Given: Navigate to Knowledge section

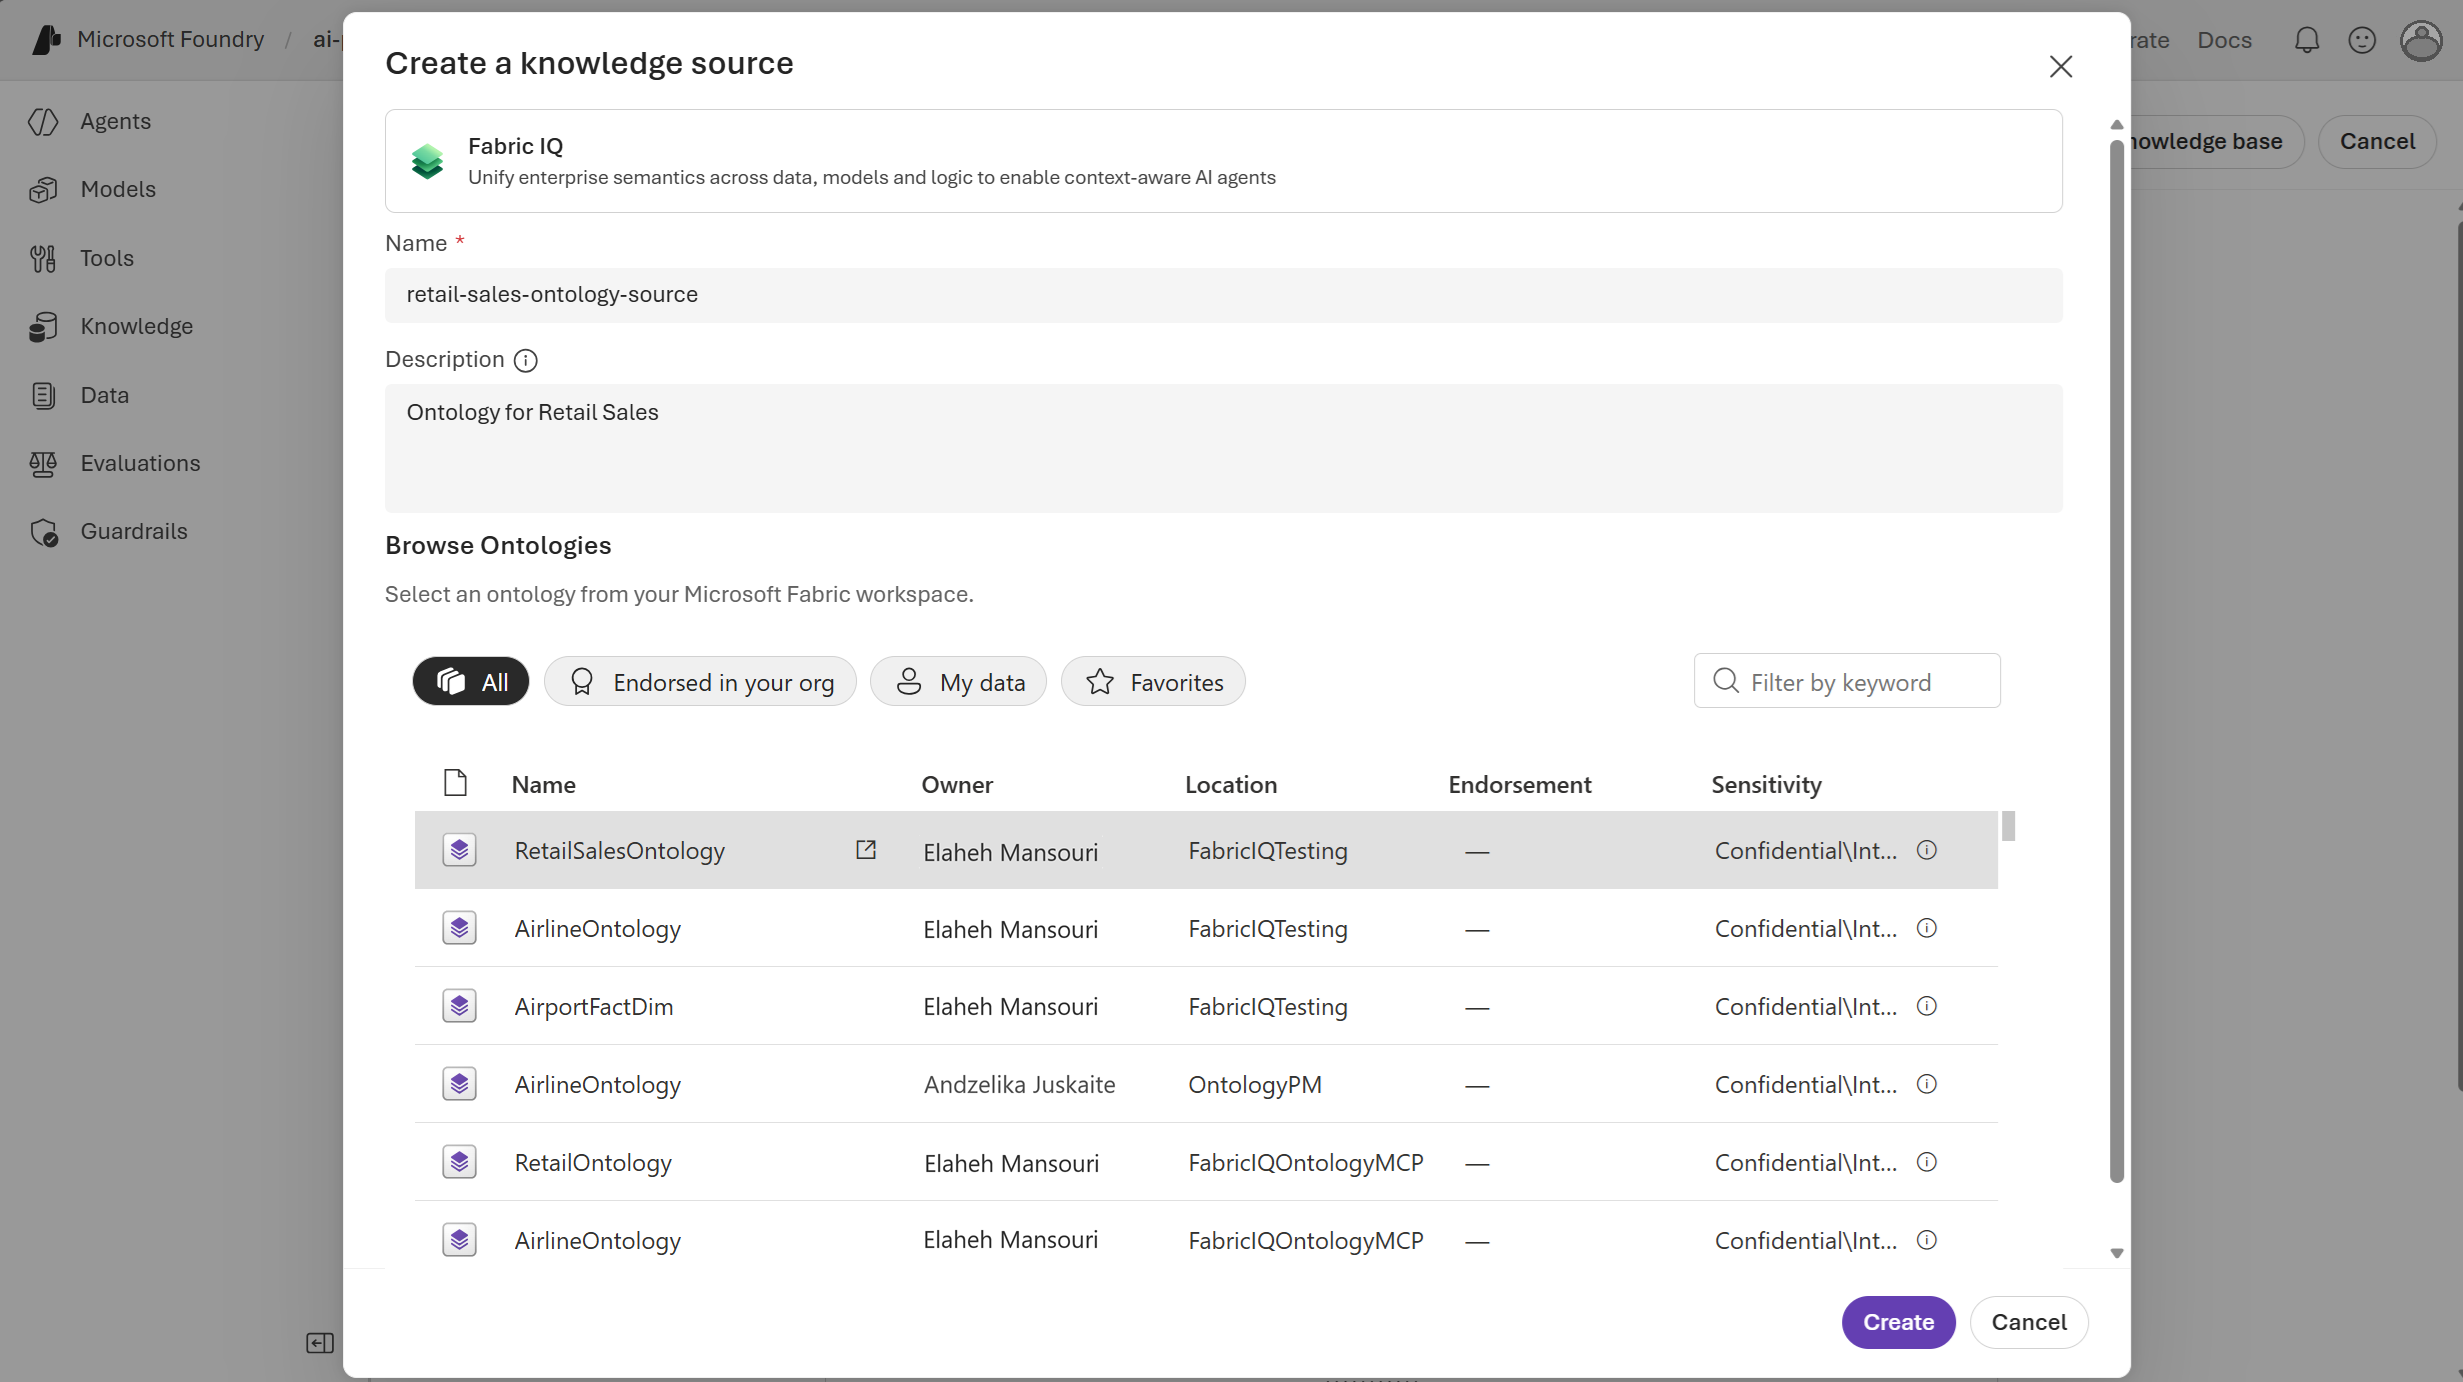Looking at the screenshot, I should [137, 326].
